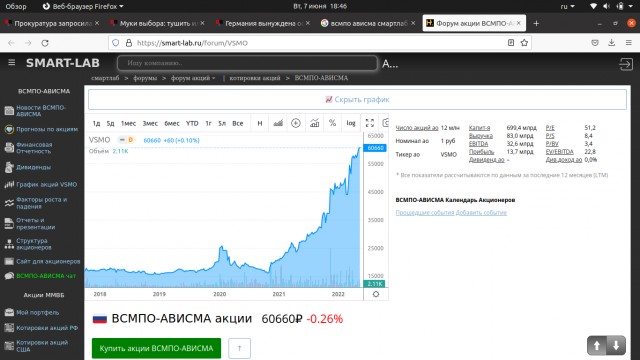Bookmark this page with the star icon
The image size is (640, 360).
click(x=524, y=43)
